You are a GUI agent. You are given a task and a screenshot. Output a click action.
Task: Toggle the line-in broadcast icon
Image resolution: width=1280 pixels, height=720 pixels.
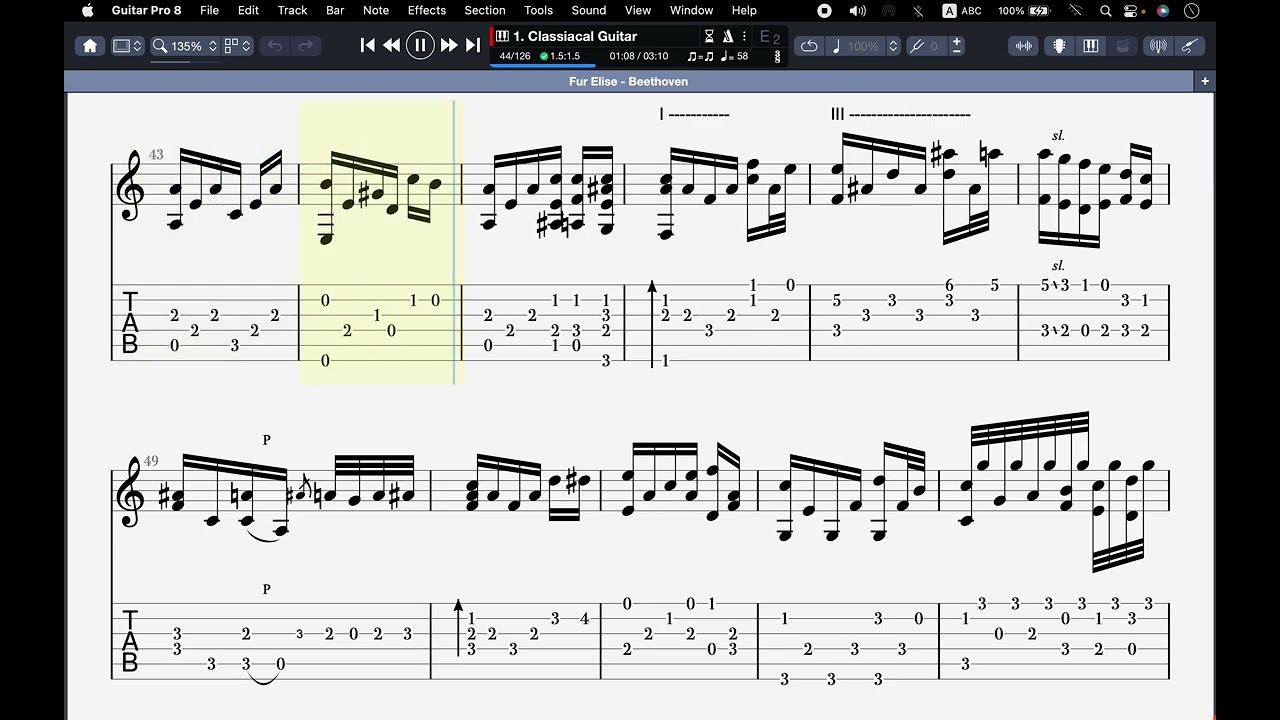[1158, 46]
